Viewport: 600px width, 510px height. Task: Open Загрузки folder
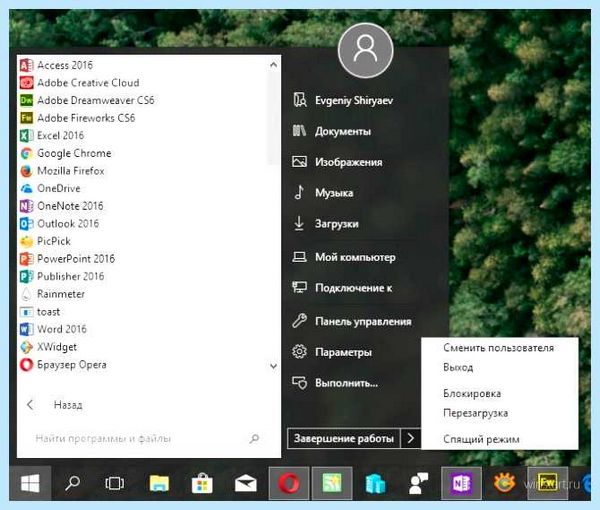(x=326, y=223)
